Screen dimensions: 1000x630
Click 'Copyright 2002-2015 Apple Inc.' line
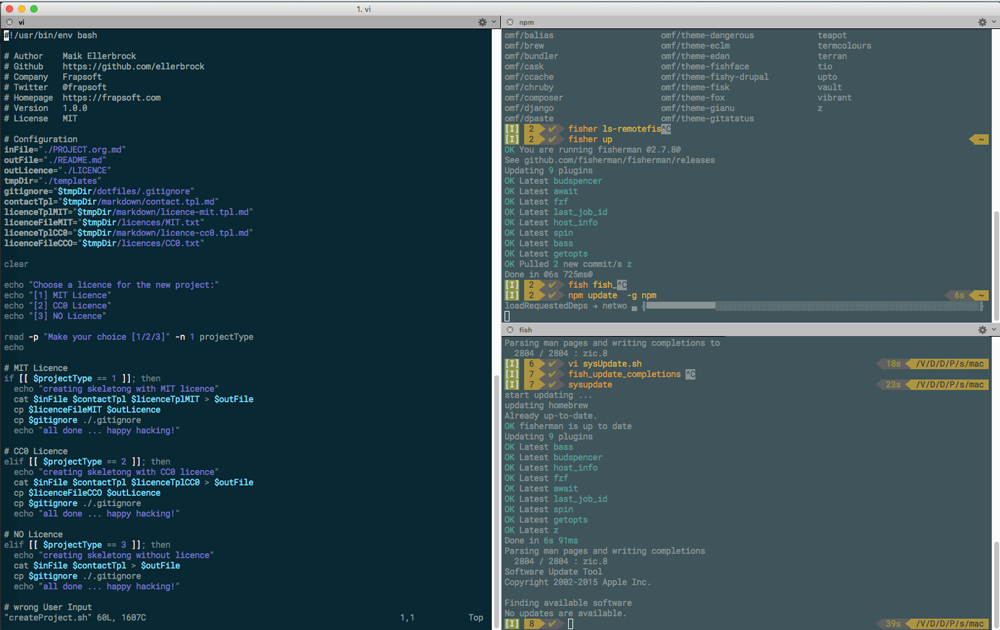click(578, 582)
